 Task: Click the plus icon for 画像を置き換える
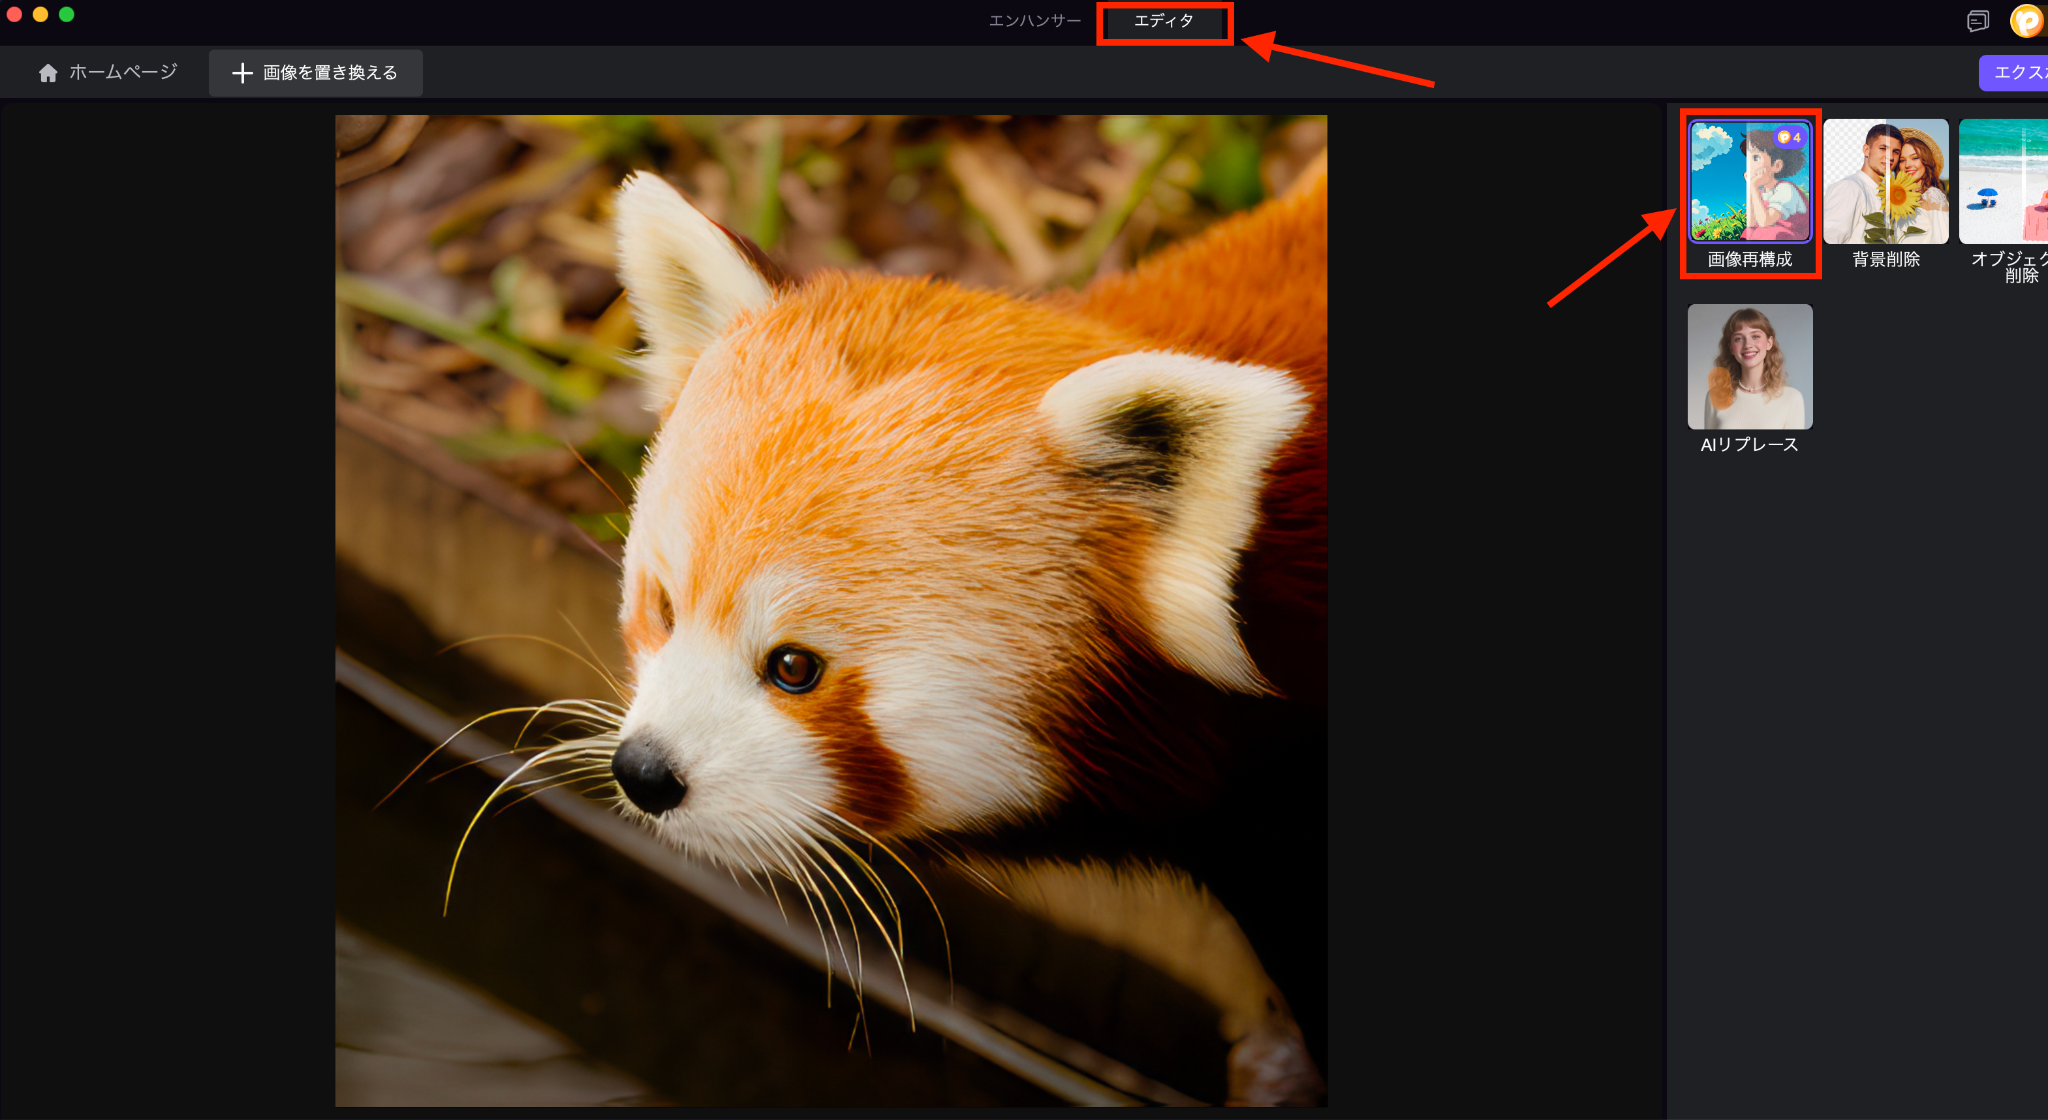(242, 73)
